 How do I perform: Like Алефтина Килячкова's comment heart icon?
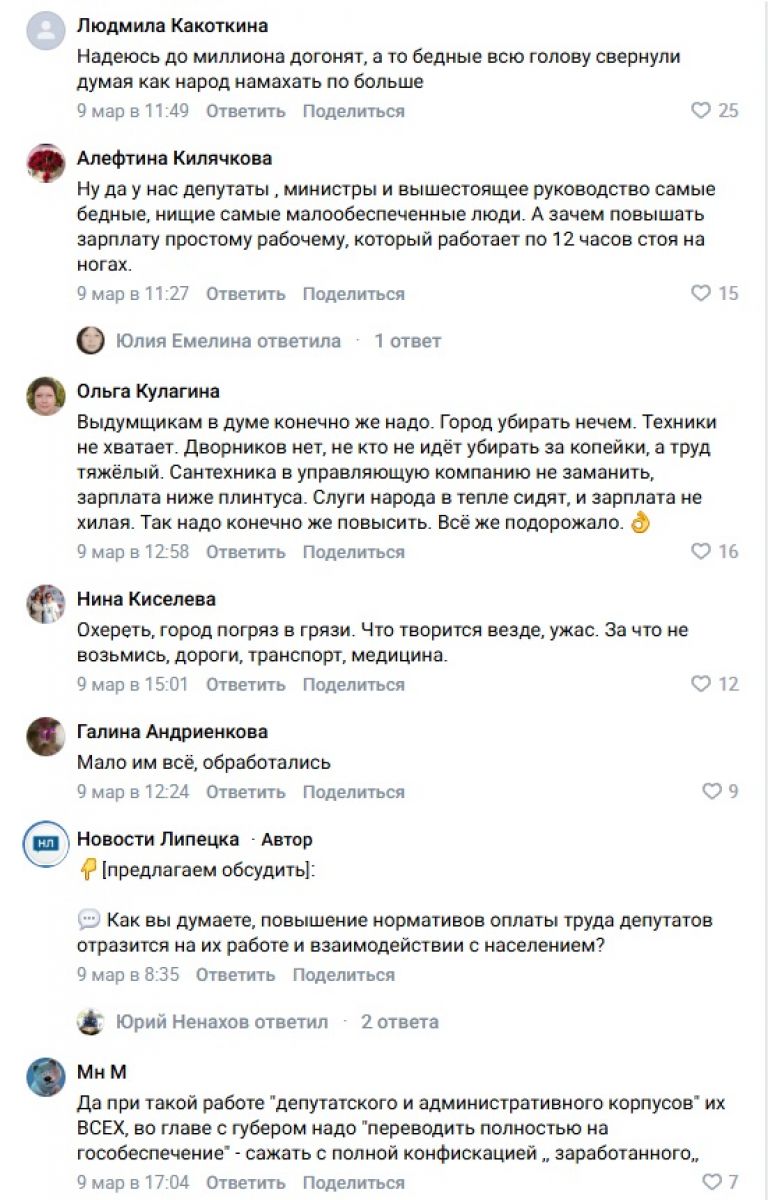[701, 294]
